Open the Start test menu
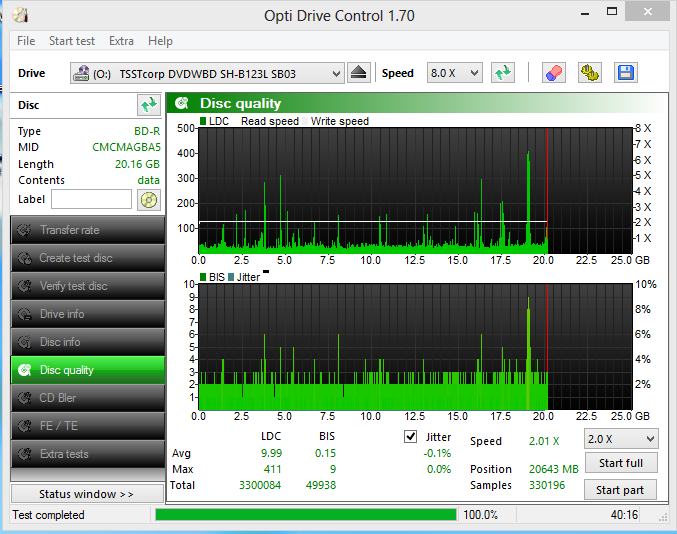This screenshot has width=677, height=534. tap(72, 41)
